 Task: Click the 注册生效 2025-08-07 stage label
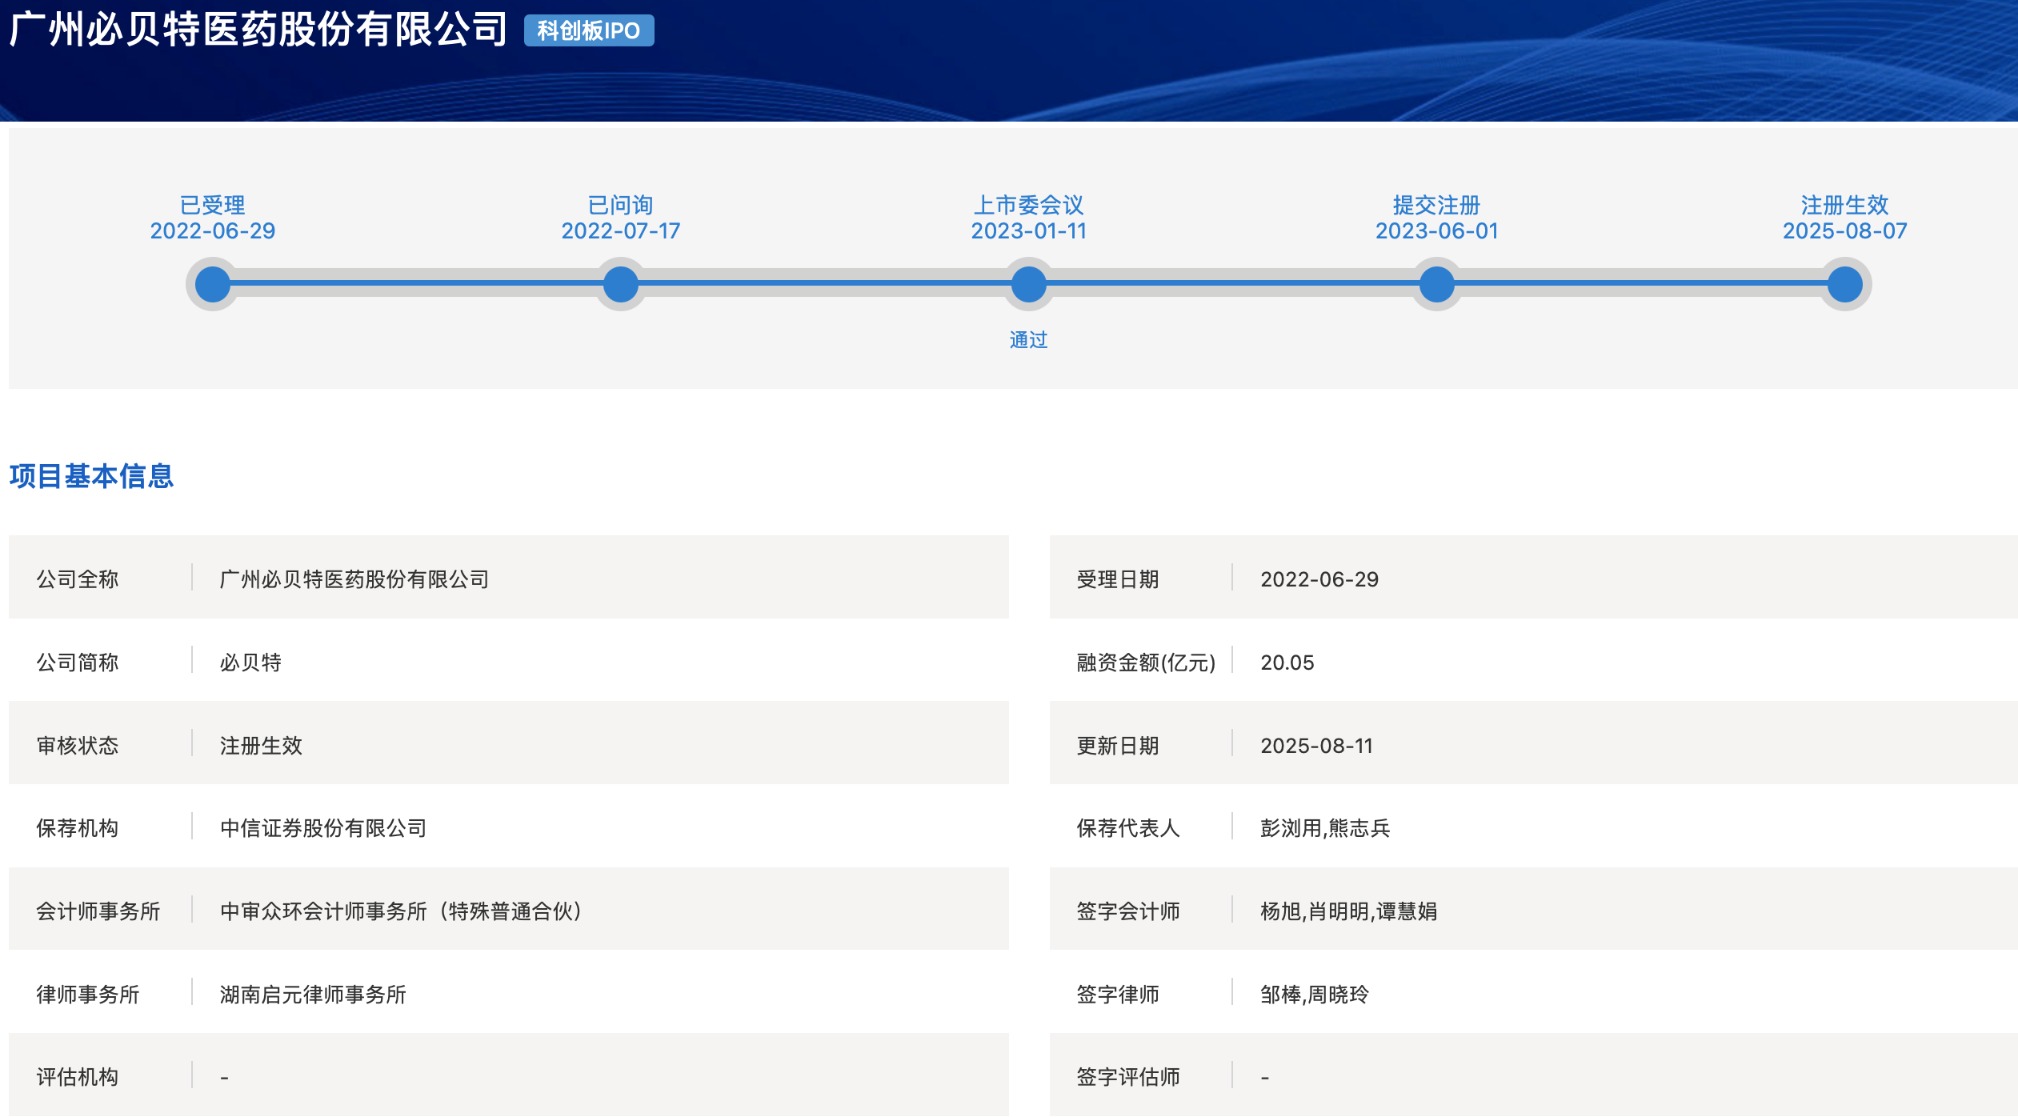point(1845,218)
